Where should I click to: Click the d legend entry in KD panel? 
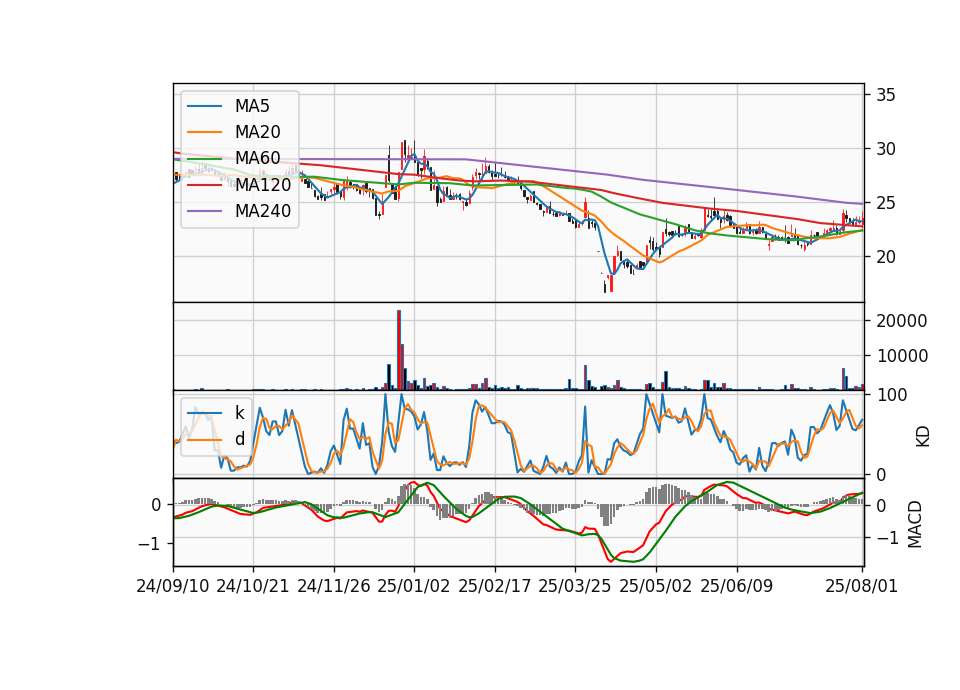pyautogui.click(x=239, y=439)
